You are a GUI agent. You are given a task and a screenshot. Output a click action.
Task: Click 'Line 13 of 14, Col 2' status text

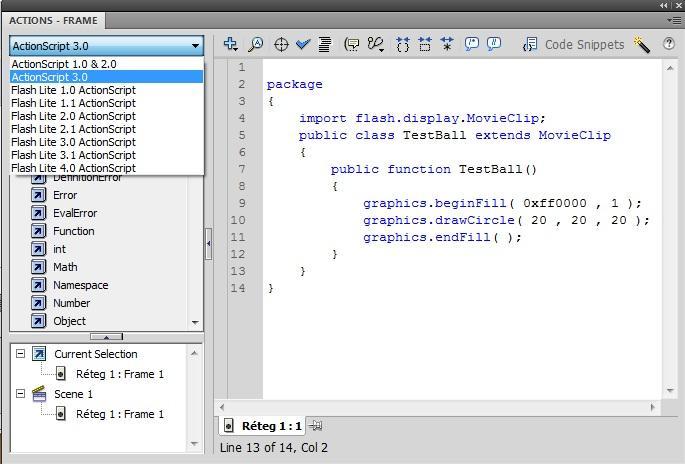[274, 447]
